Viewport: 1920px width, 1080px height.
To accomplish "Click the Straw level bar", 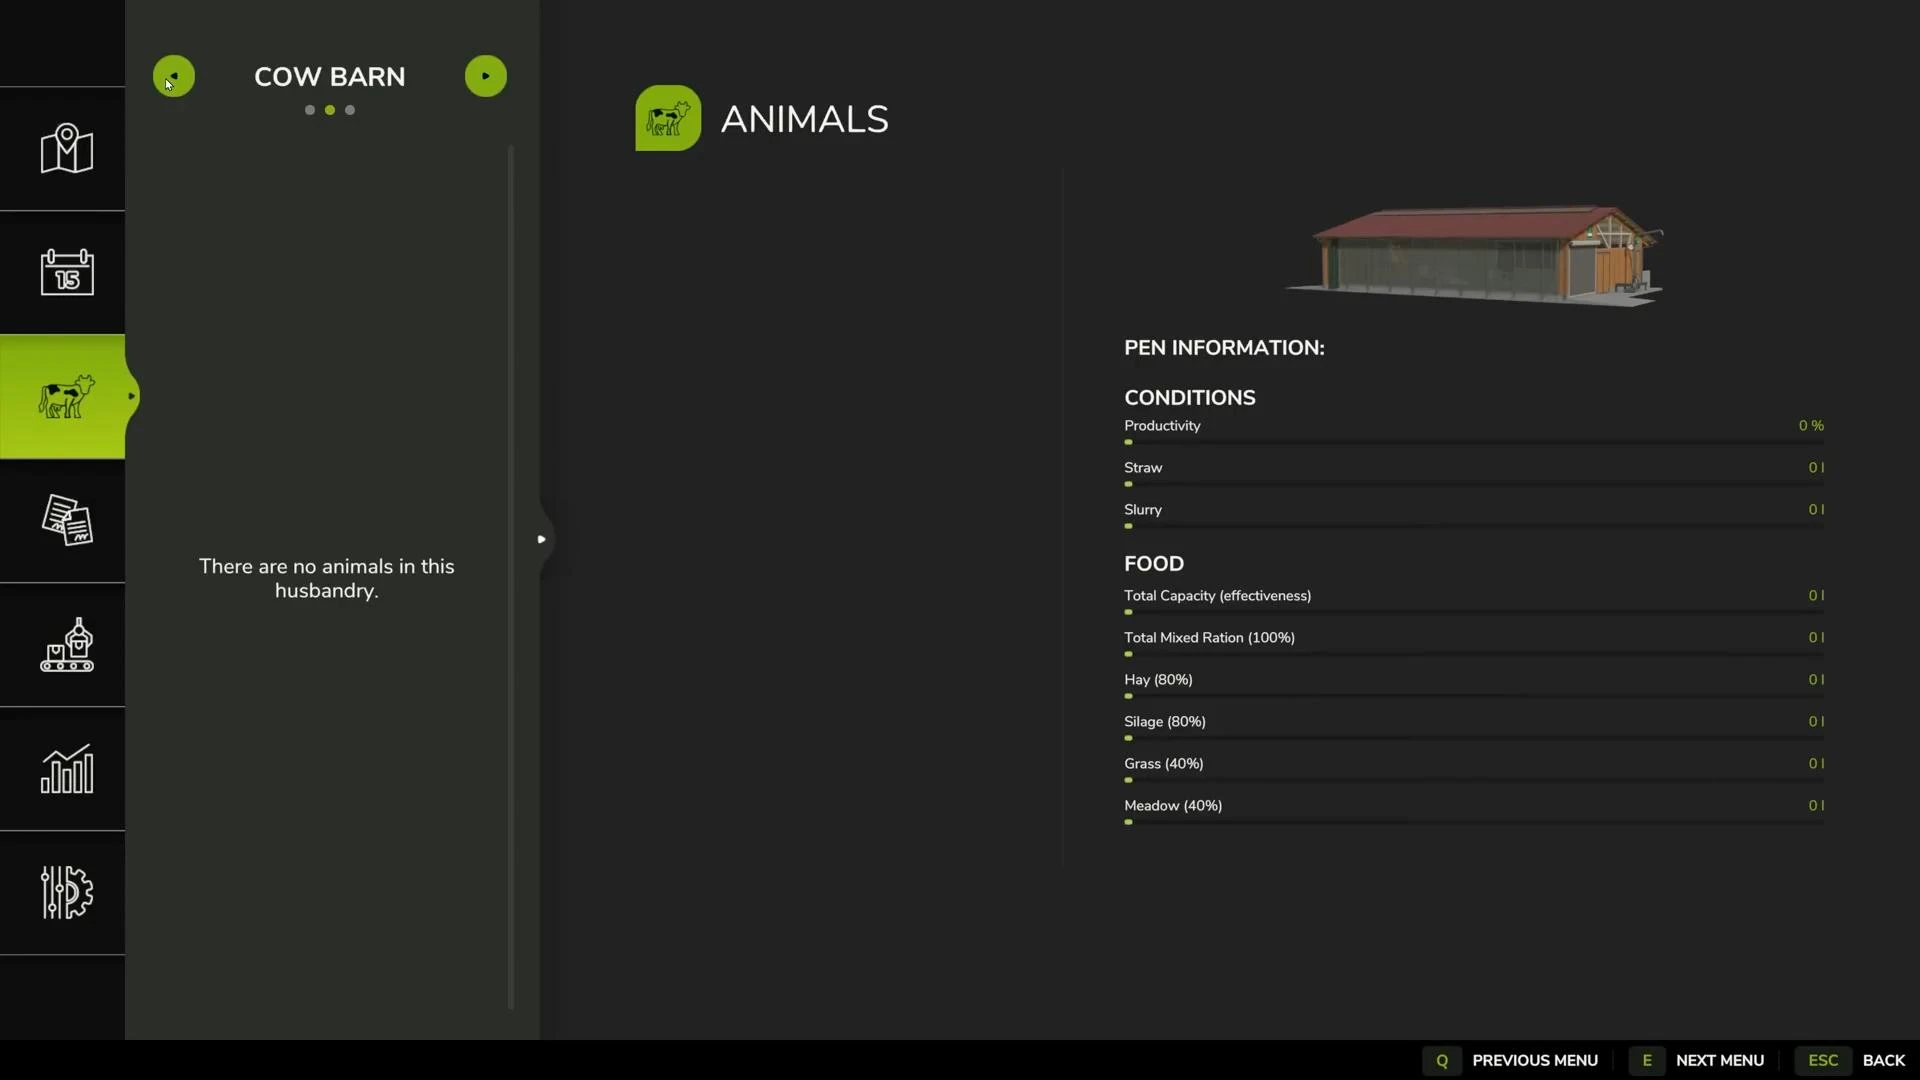I will 1474,484.
